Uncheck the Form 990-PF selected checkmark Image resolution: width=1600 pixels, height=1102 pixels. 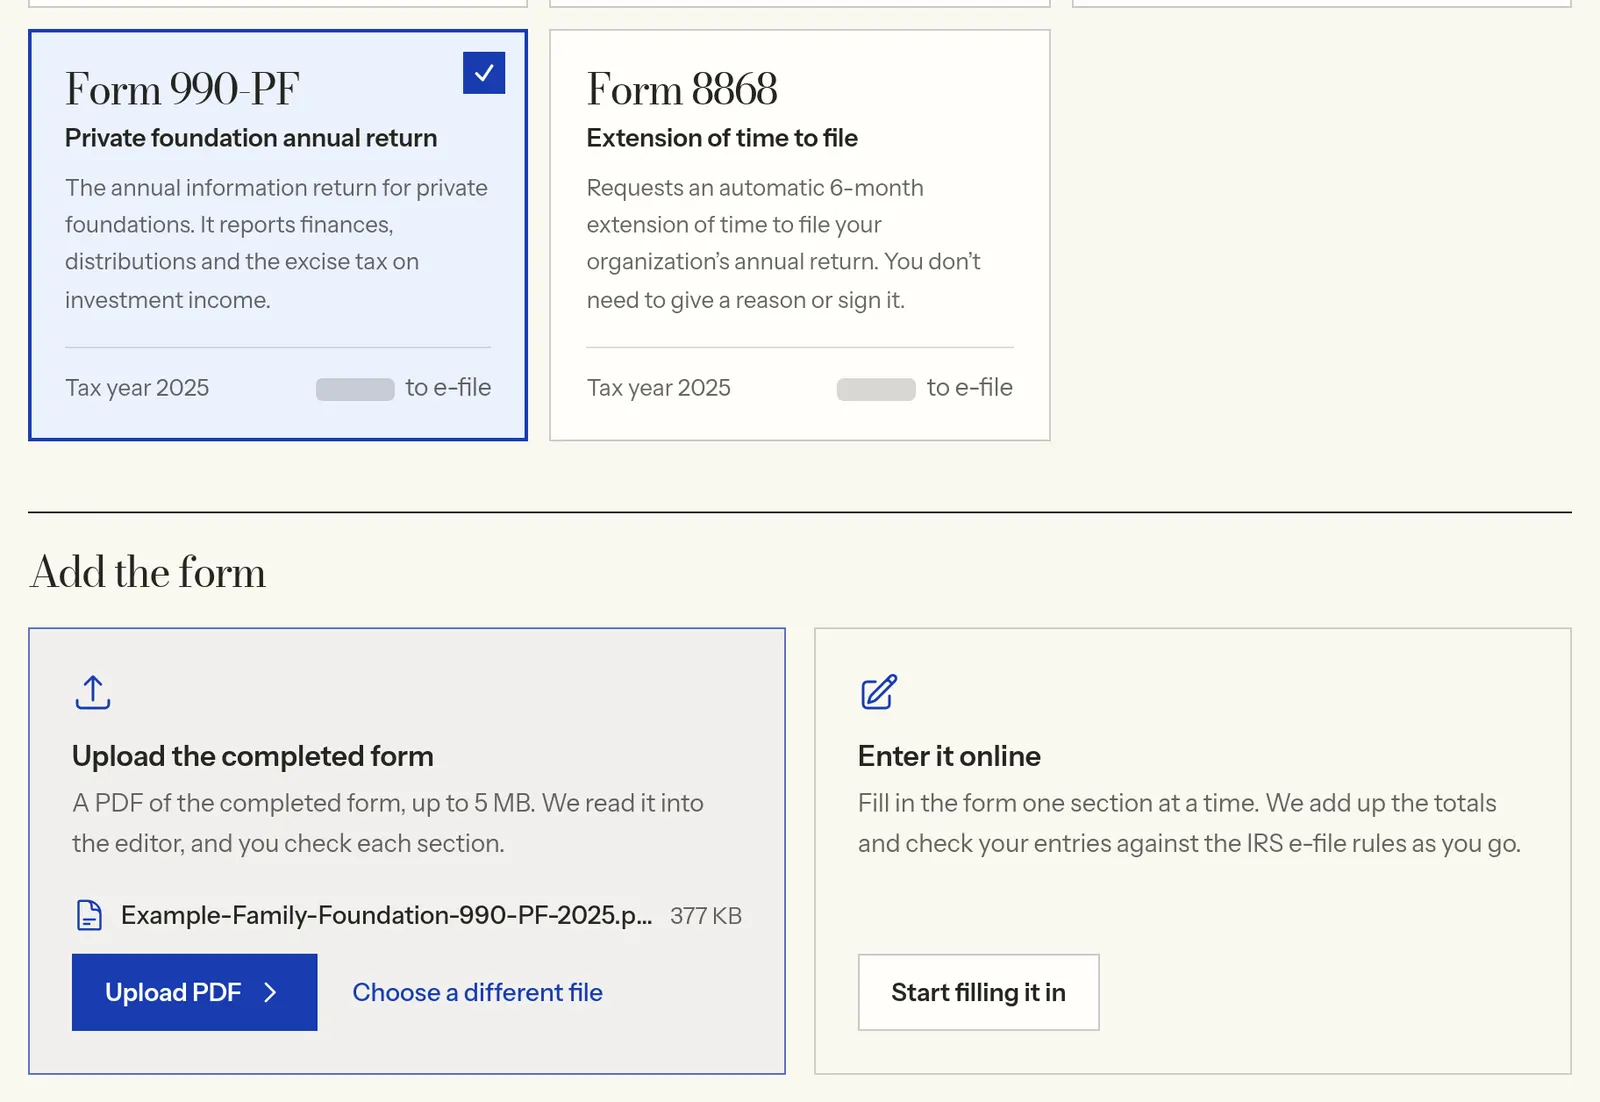pos(484,73)
